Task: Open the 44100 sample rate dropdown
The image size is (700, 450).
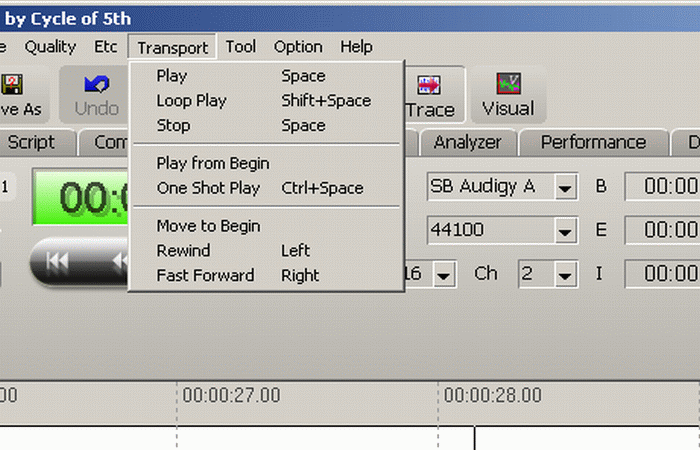Action: point(566,230)
